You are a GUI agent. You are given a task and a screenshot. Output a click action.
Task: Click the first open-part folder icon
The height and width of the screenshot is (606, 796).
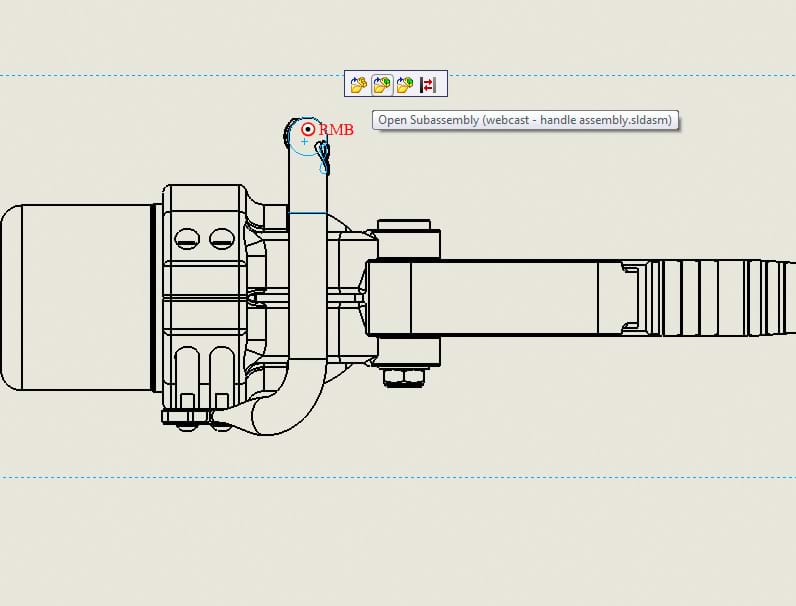[358, 85]
